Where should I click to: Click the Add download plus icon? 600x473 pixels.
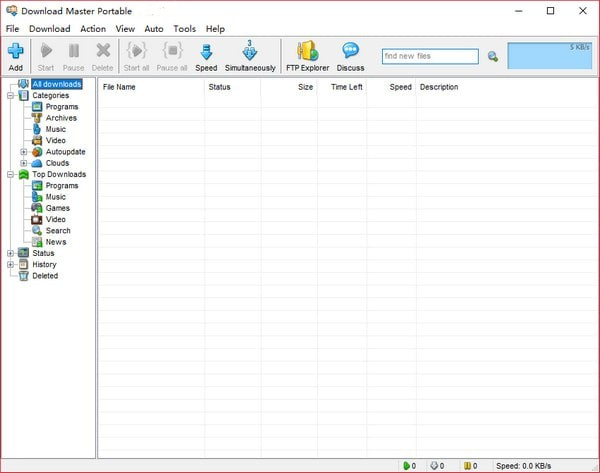16,51
